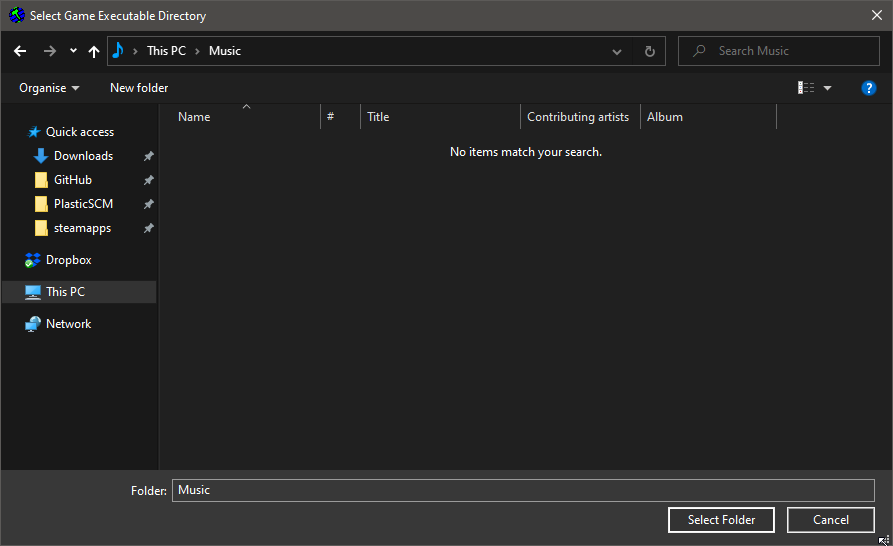Image resolution: width=893 pixels, height=546 pixels.
Task: Open the recent locations dropdown arrow
Action: click(x=73, y=51)
